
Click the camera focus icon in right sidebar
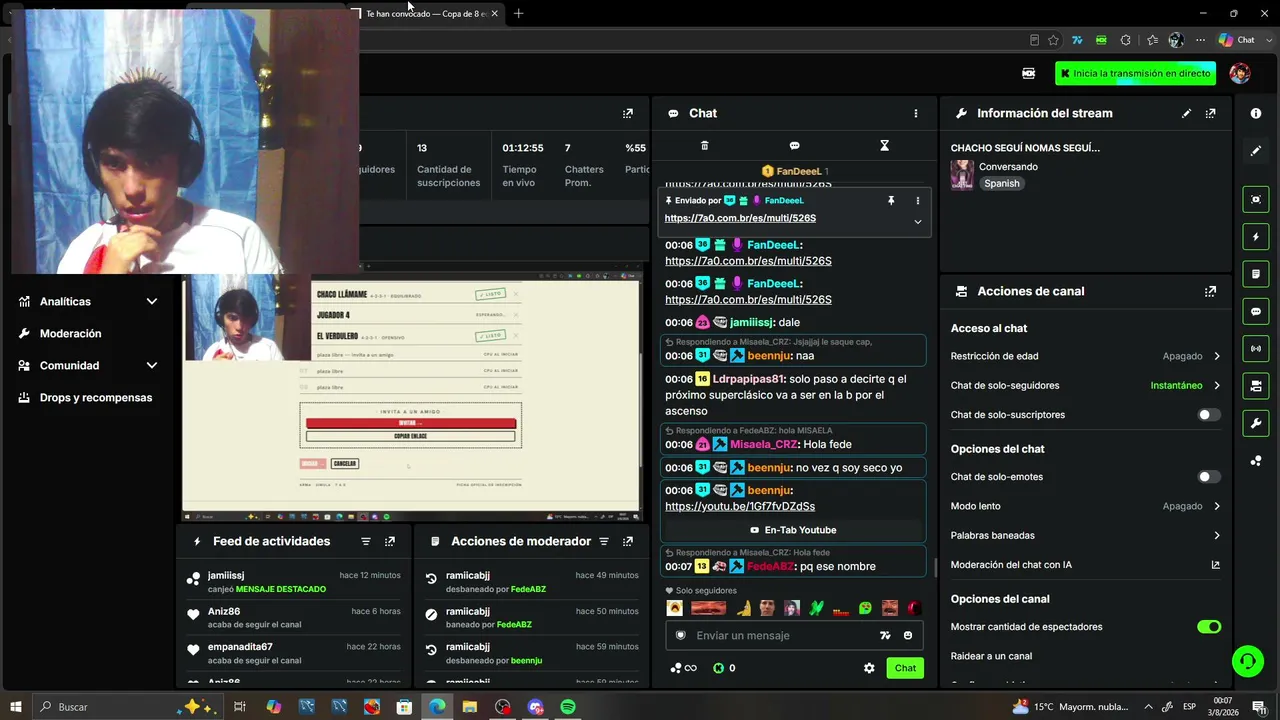1256,199
